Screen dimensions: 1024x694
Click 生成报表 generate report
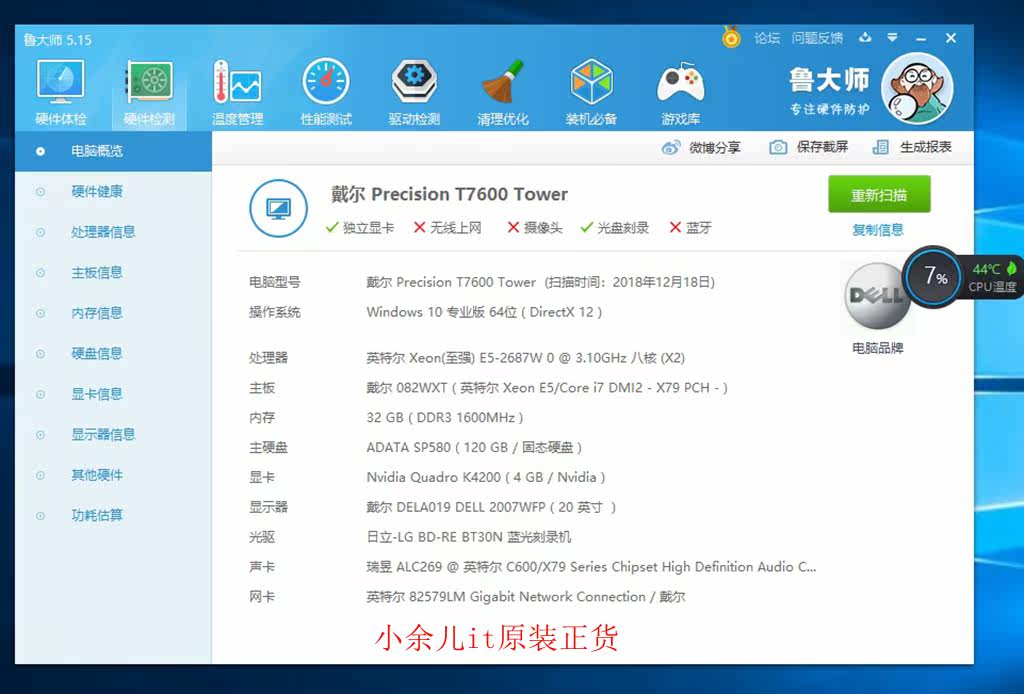(x=926, y=147)
